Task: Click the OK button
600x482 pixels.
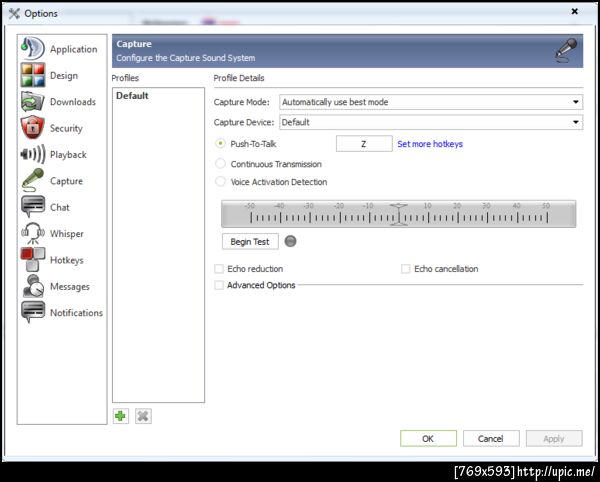Action: coord(428,438)
